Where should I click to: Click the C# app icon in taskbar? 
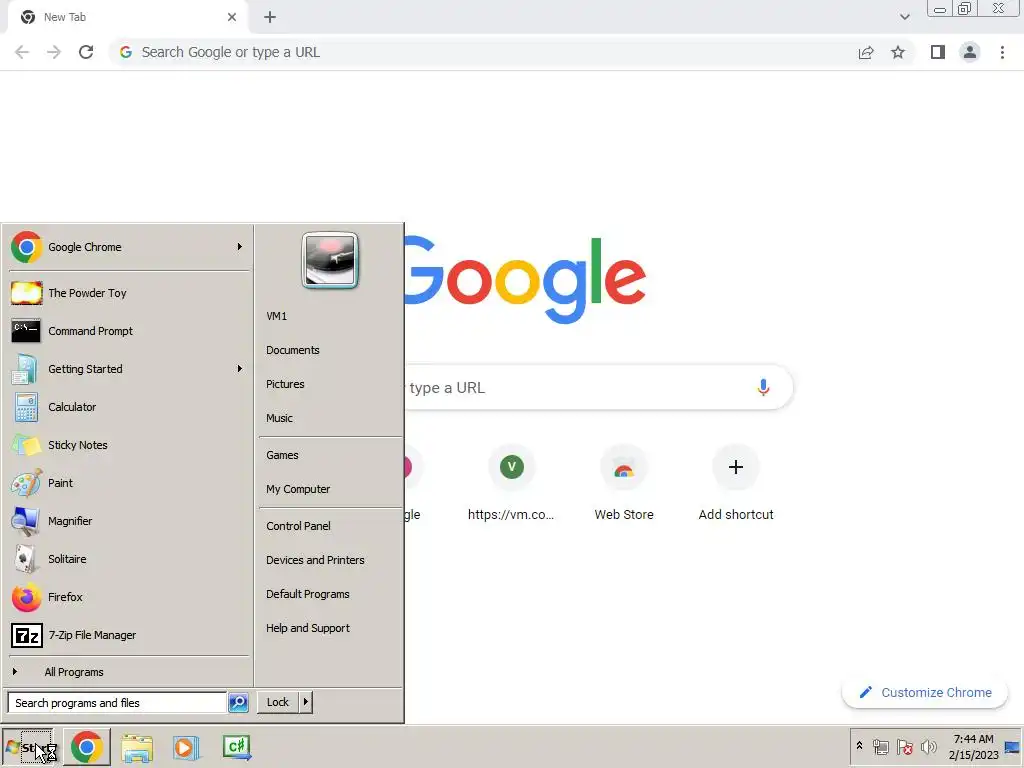click(236, 747)
